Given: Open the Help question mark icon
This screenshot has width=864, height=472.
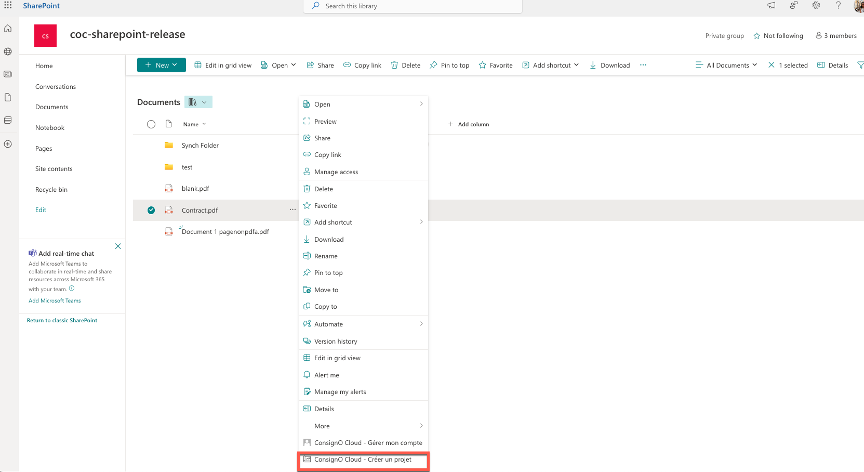Looking at the screenshot, I should pyautogui.click(x=838, y=6).
